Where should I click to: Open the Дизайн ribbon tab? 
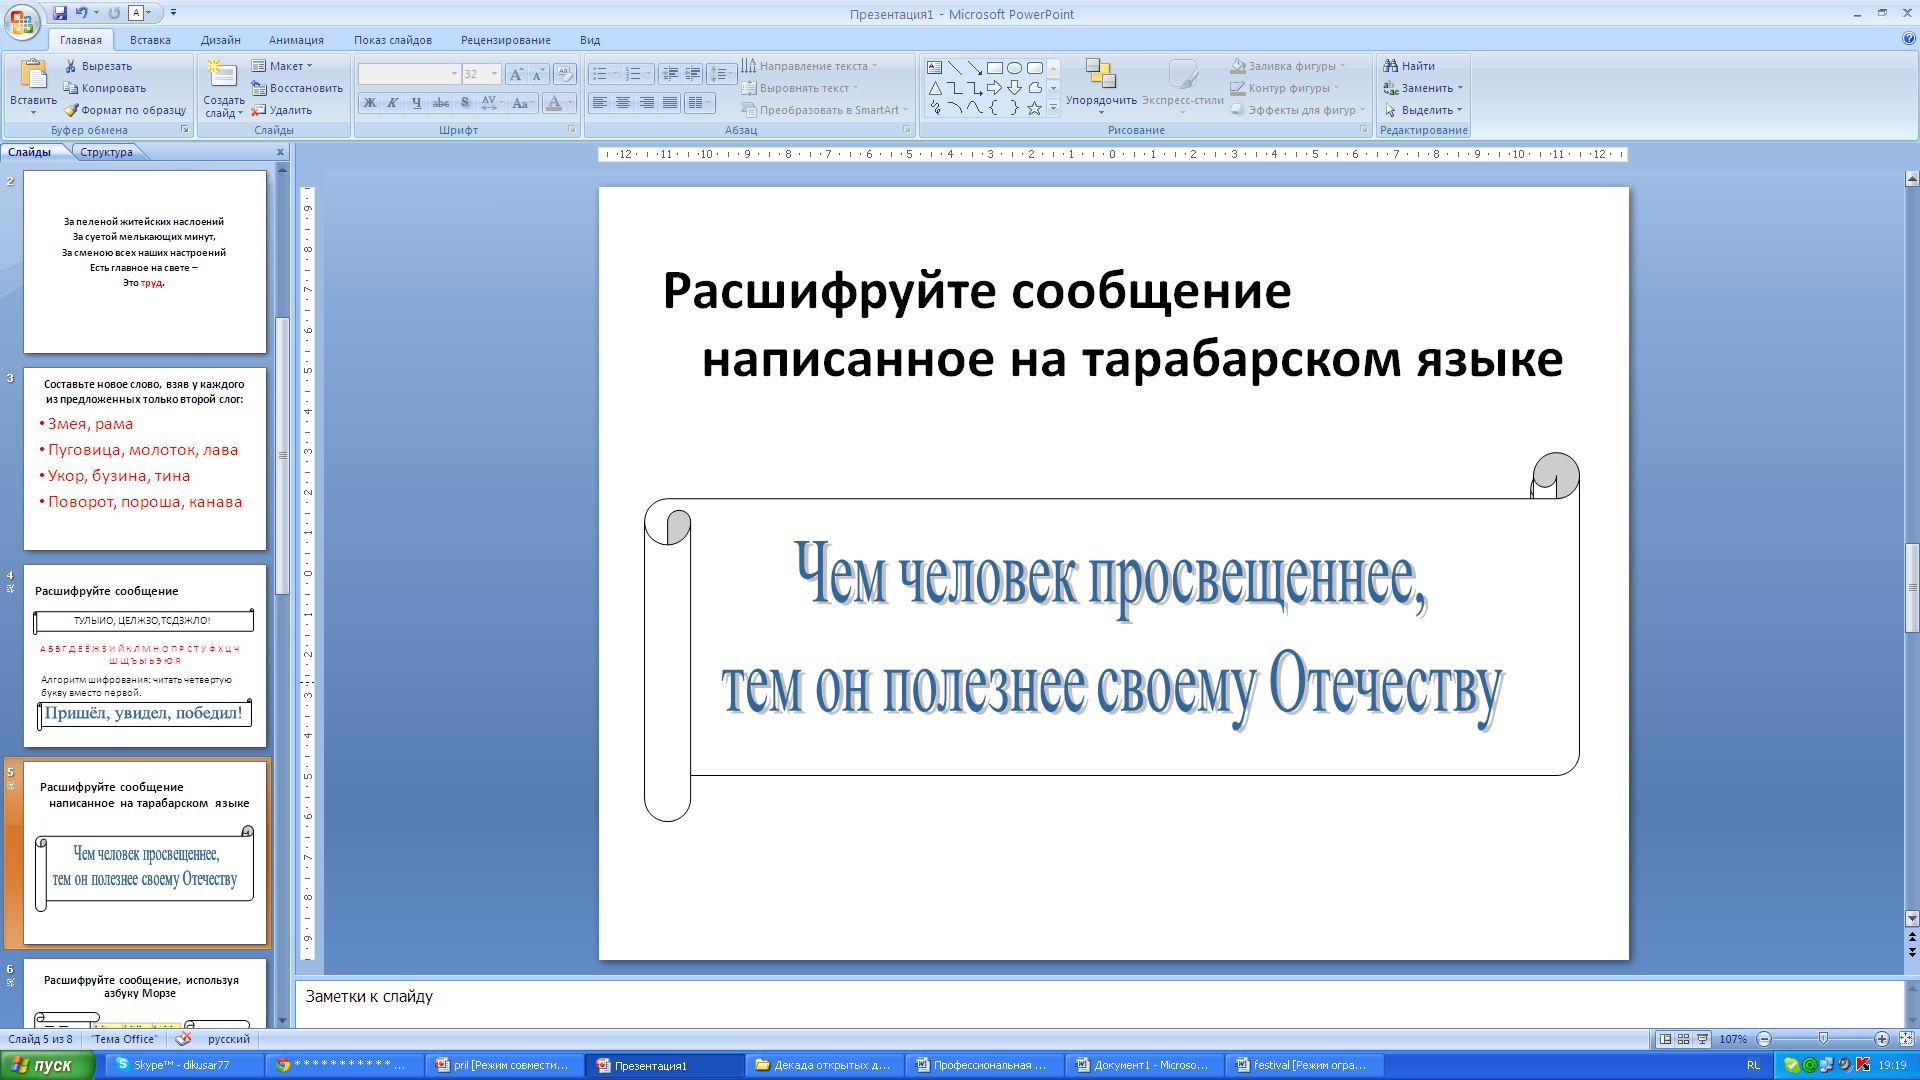coord(220,40)
